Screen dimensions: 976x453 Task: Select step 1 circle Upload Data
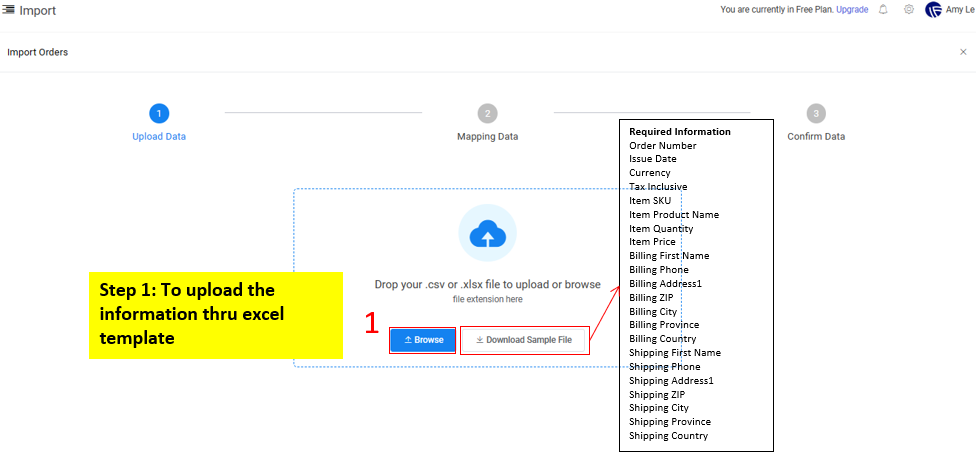(x=159, y=113)
